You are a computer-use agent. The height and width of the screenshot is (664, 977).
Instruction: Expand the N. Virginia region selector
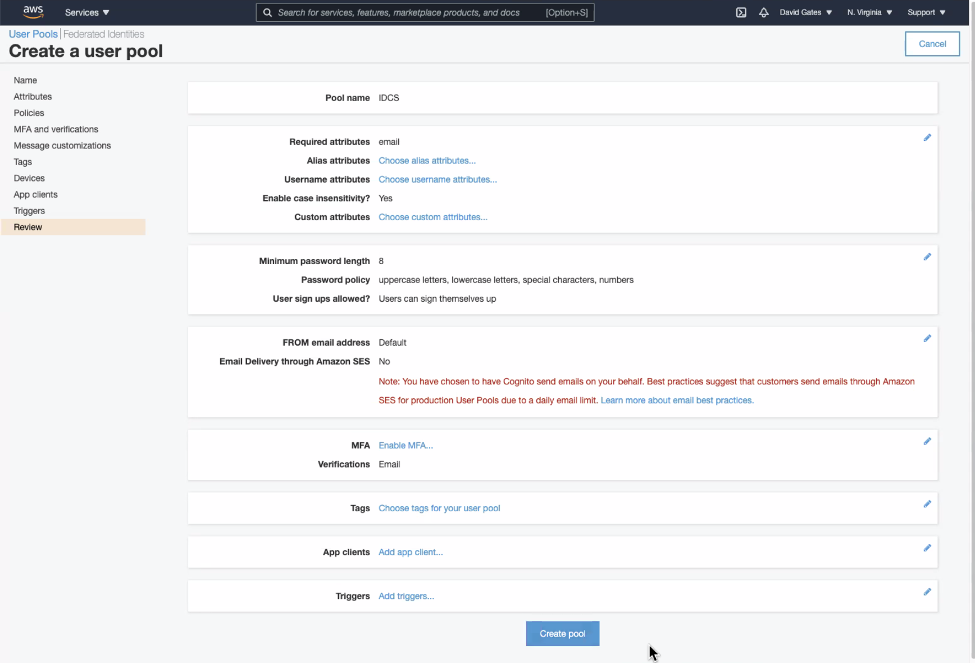[x=869, y=13]
